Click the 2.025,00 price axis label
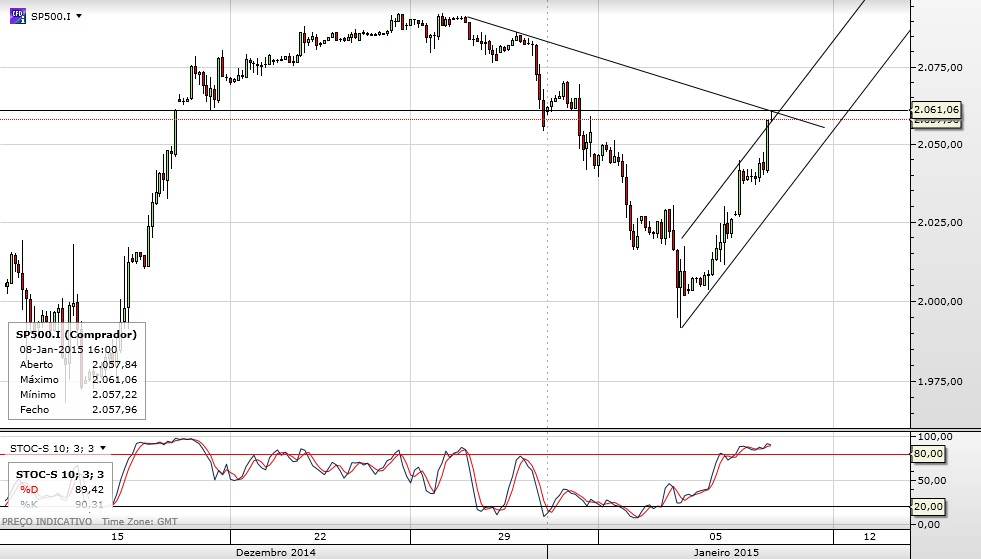981x559 pixels. tap(940, 223)
